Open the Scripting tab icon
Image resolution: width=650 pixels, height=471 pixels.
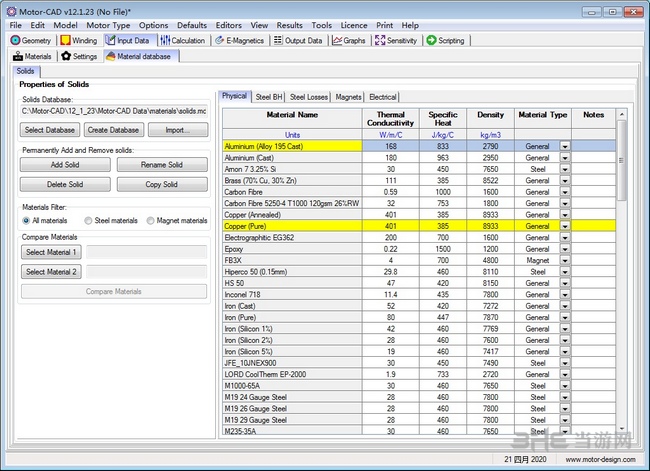432,40
